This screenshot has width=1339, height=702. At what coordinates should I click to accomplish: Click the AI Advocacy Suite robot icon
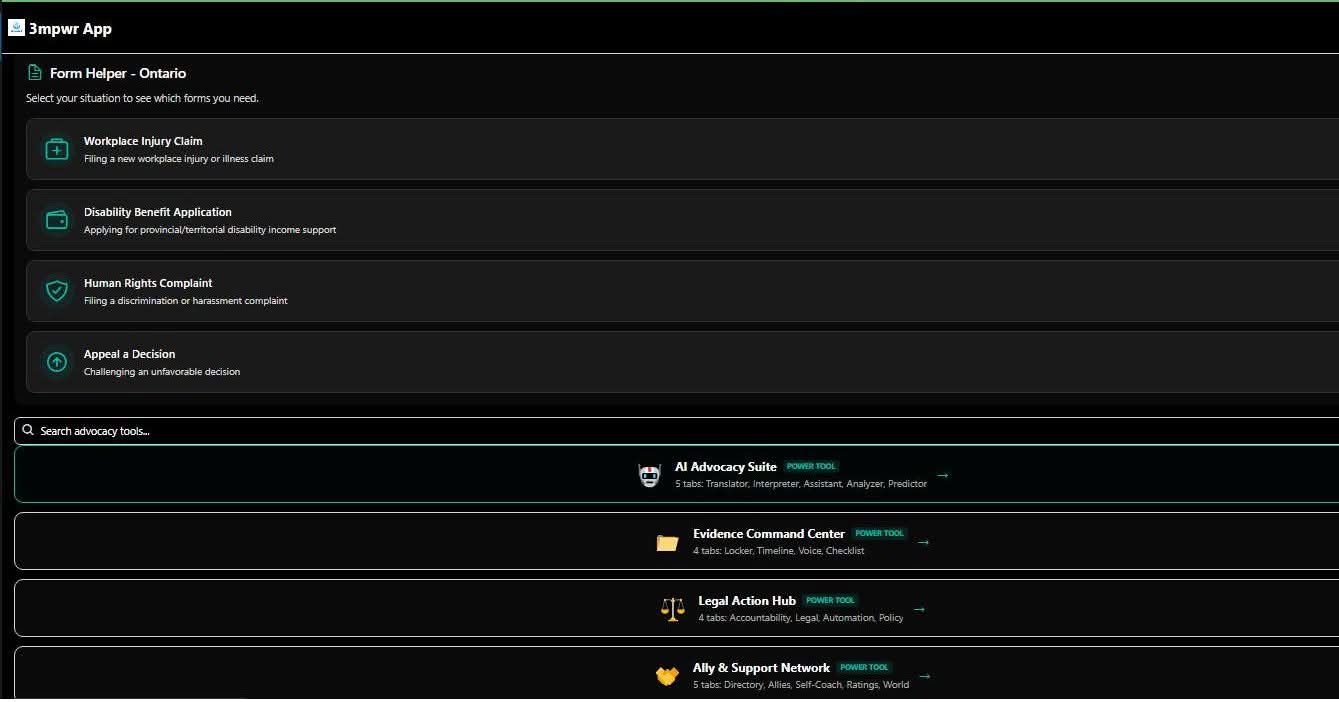tap(650, 475)
